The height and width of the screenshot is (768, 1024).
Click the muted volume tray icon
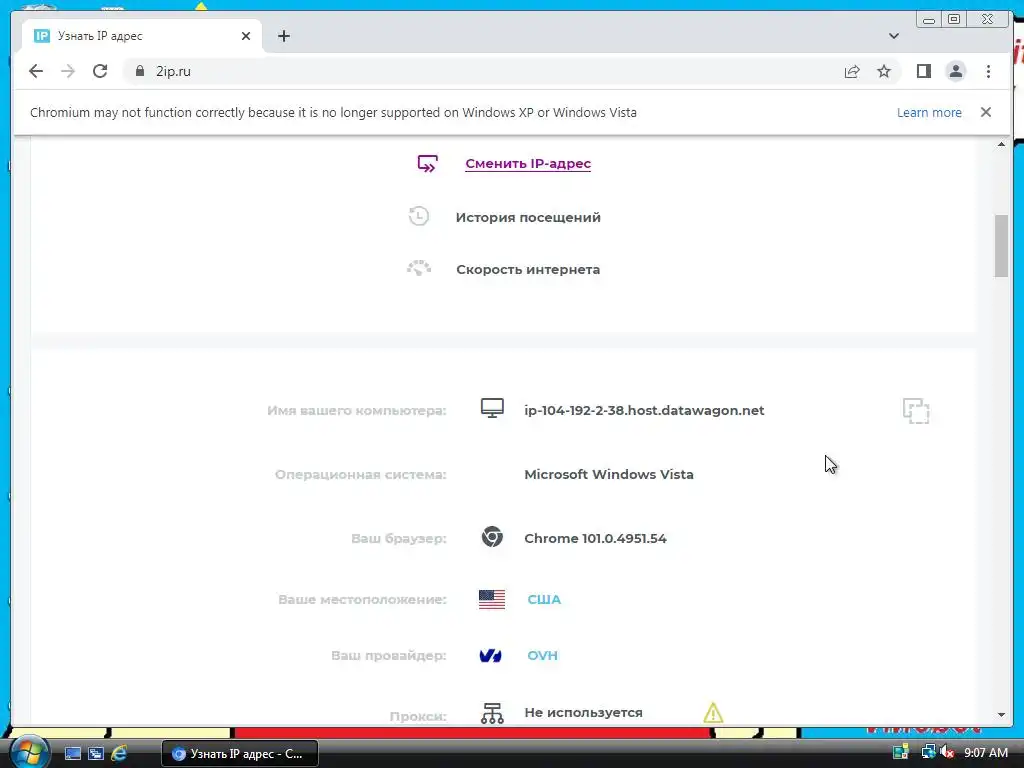point(946,753)
